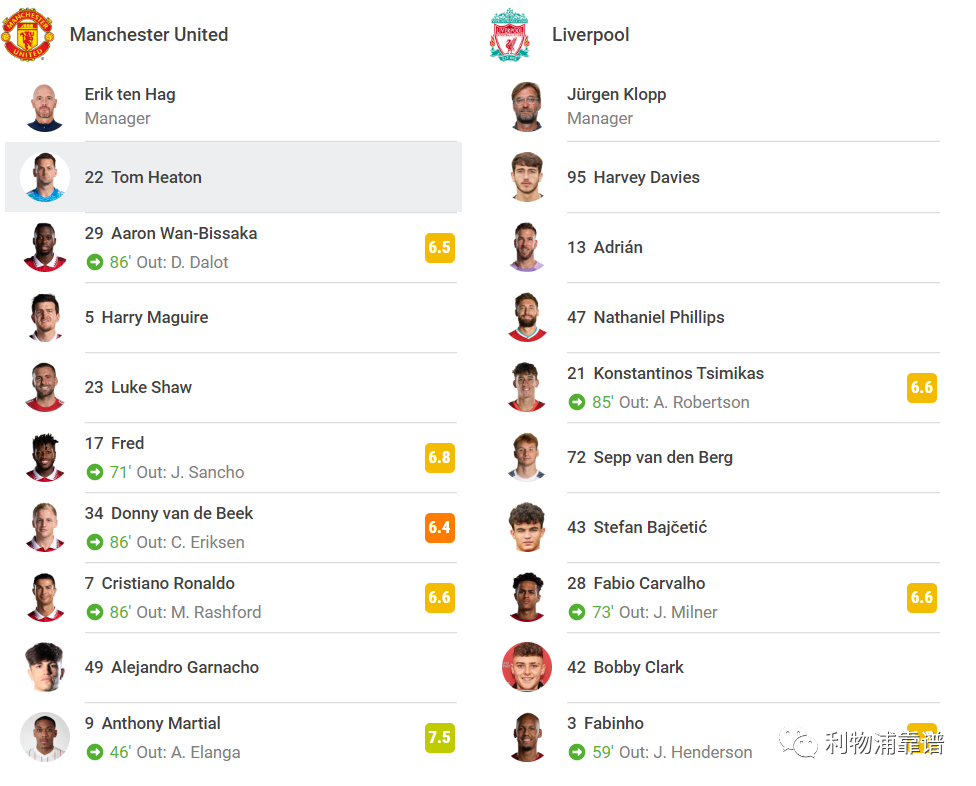
Task: Click substitution icon under Fabio Carvalho
Action: [577, 612]
